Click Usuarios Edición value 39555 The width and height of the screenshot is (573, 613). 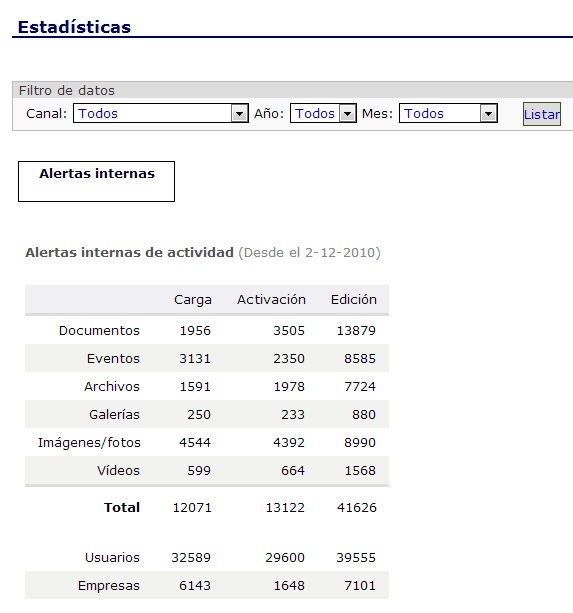(x=356, y=557)
